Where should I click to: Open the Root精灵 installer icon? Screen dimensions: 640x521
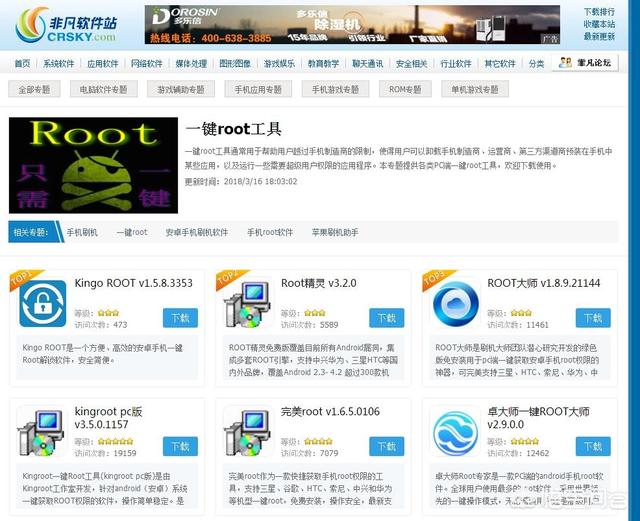click(247, 304)
